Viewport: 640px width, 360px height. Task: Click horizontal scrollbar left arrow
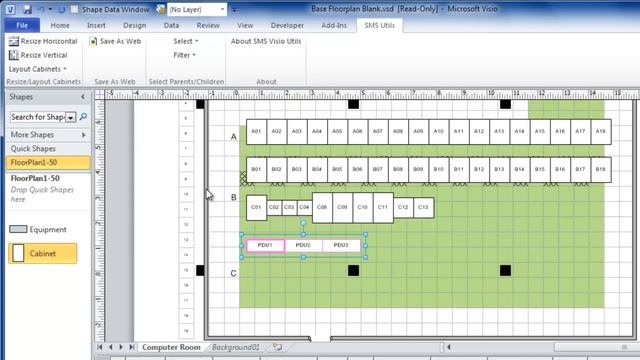click(x=449, y=347)
